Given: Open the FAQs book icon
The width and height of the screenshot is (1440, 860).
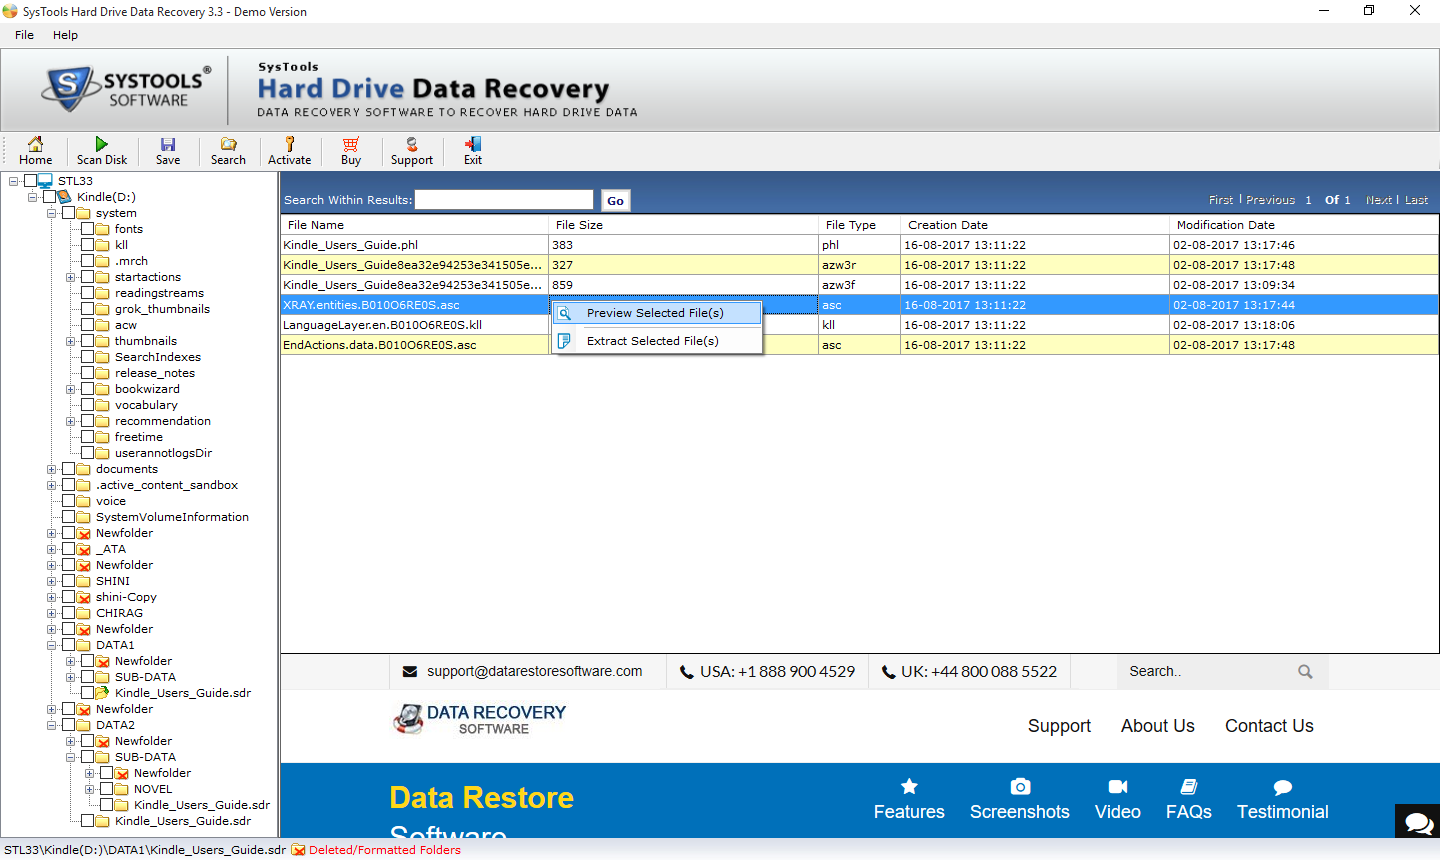Looking at the screenshot, I should point(1189,786).
